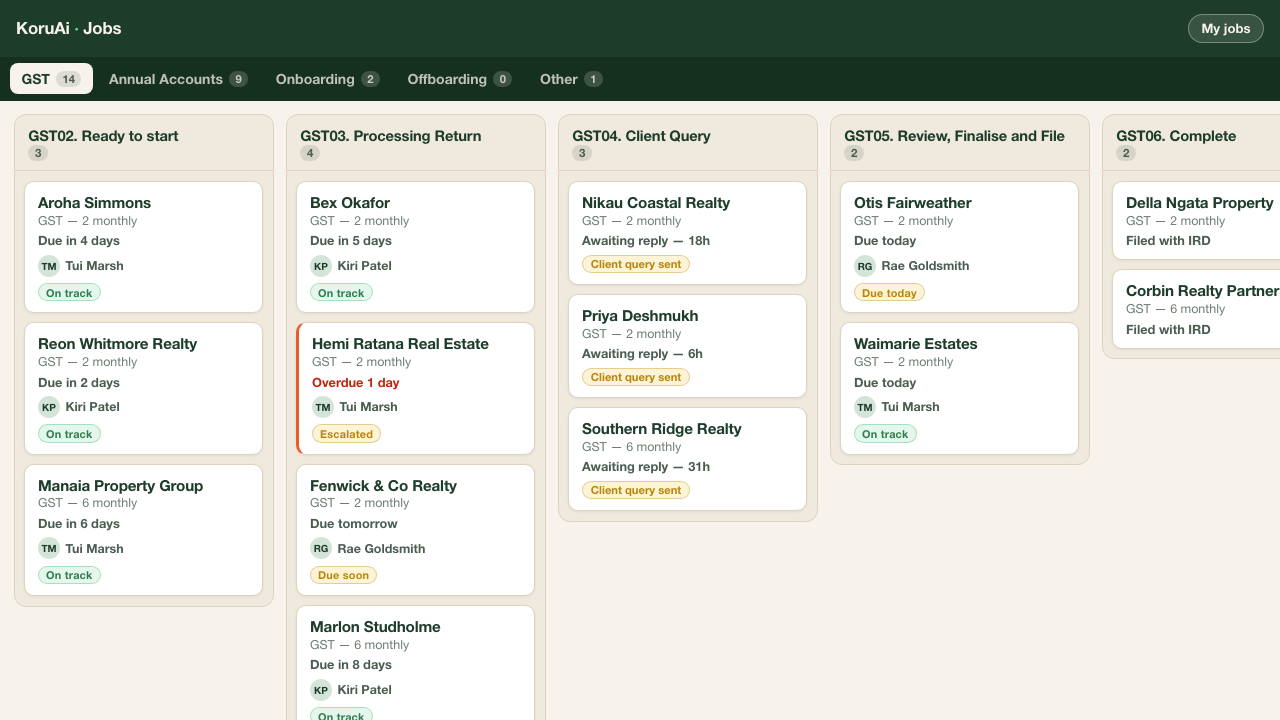Open the Fenwick & Co Realty card
The image size is (1280, 720).
pyautogui.click(x=416, y=530)
